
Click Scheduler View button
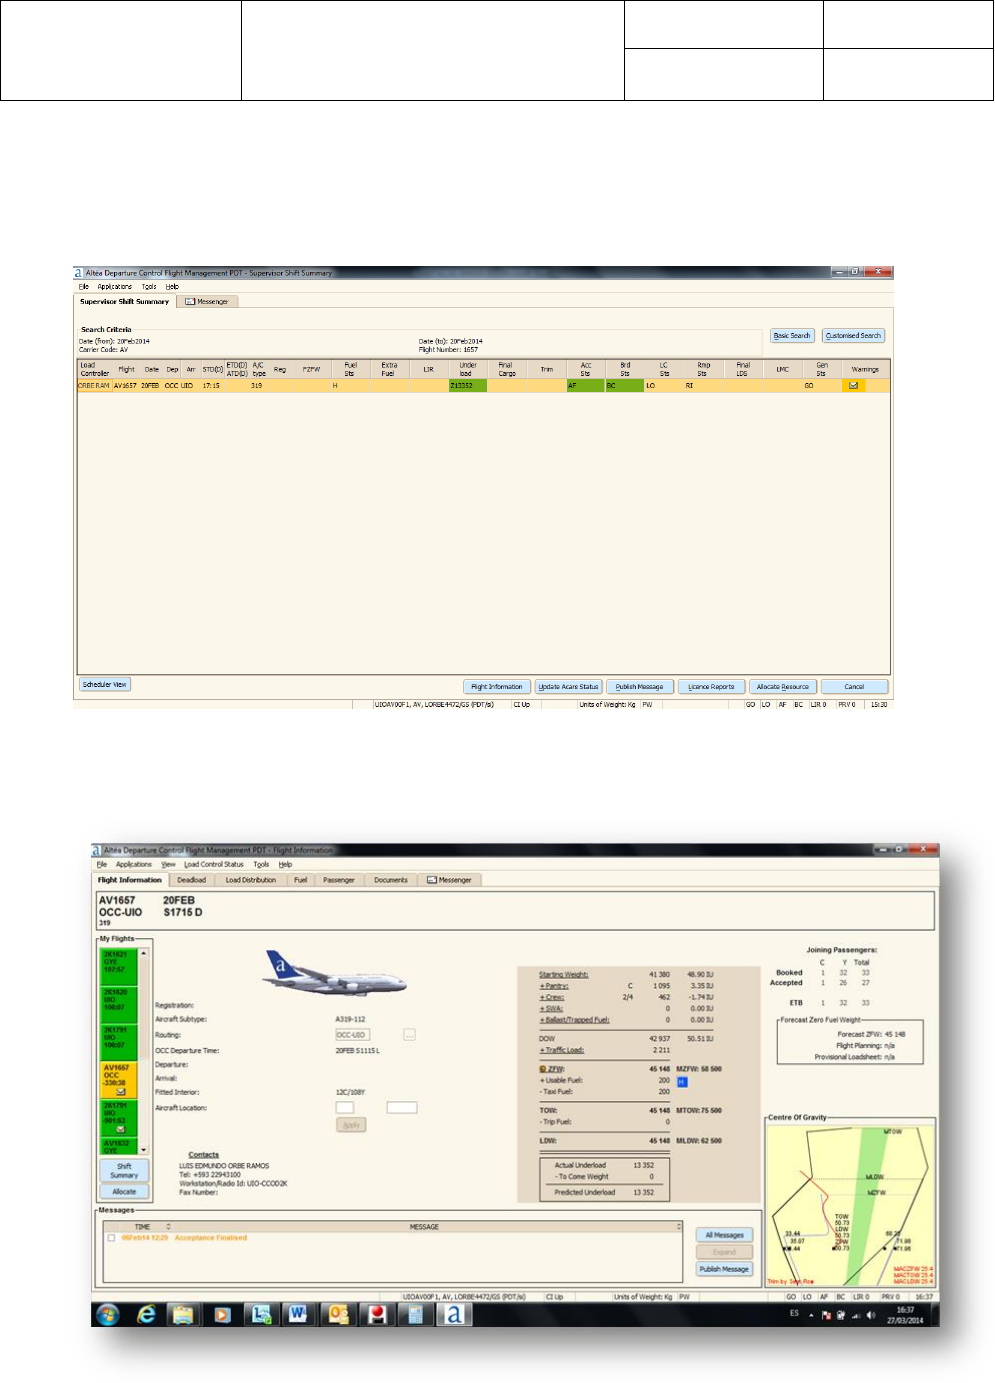point(105,685)
